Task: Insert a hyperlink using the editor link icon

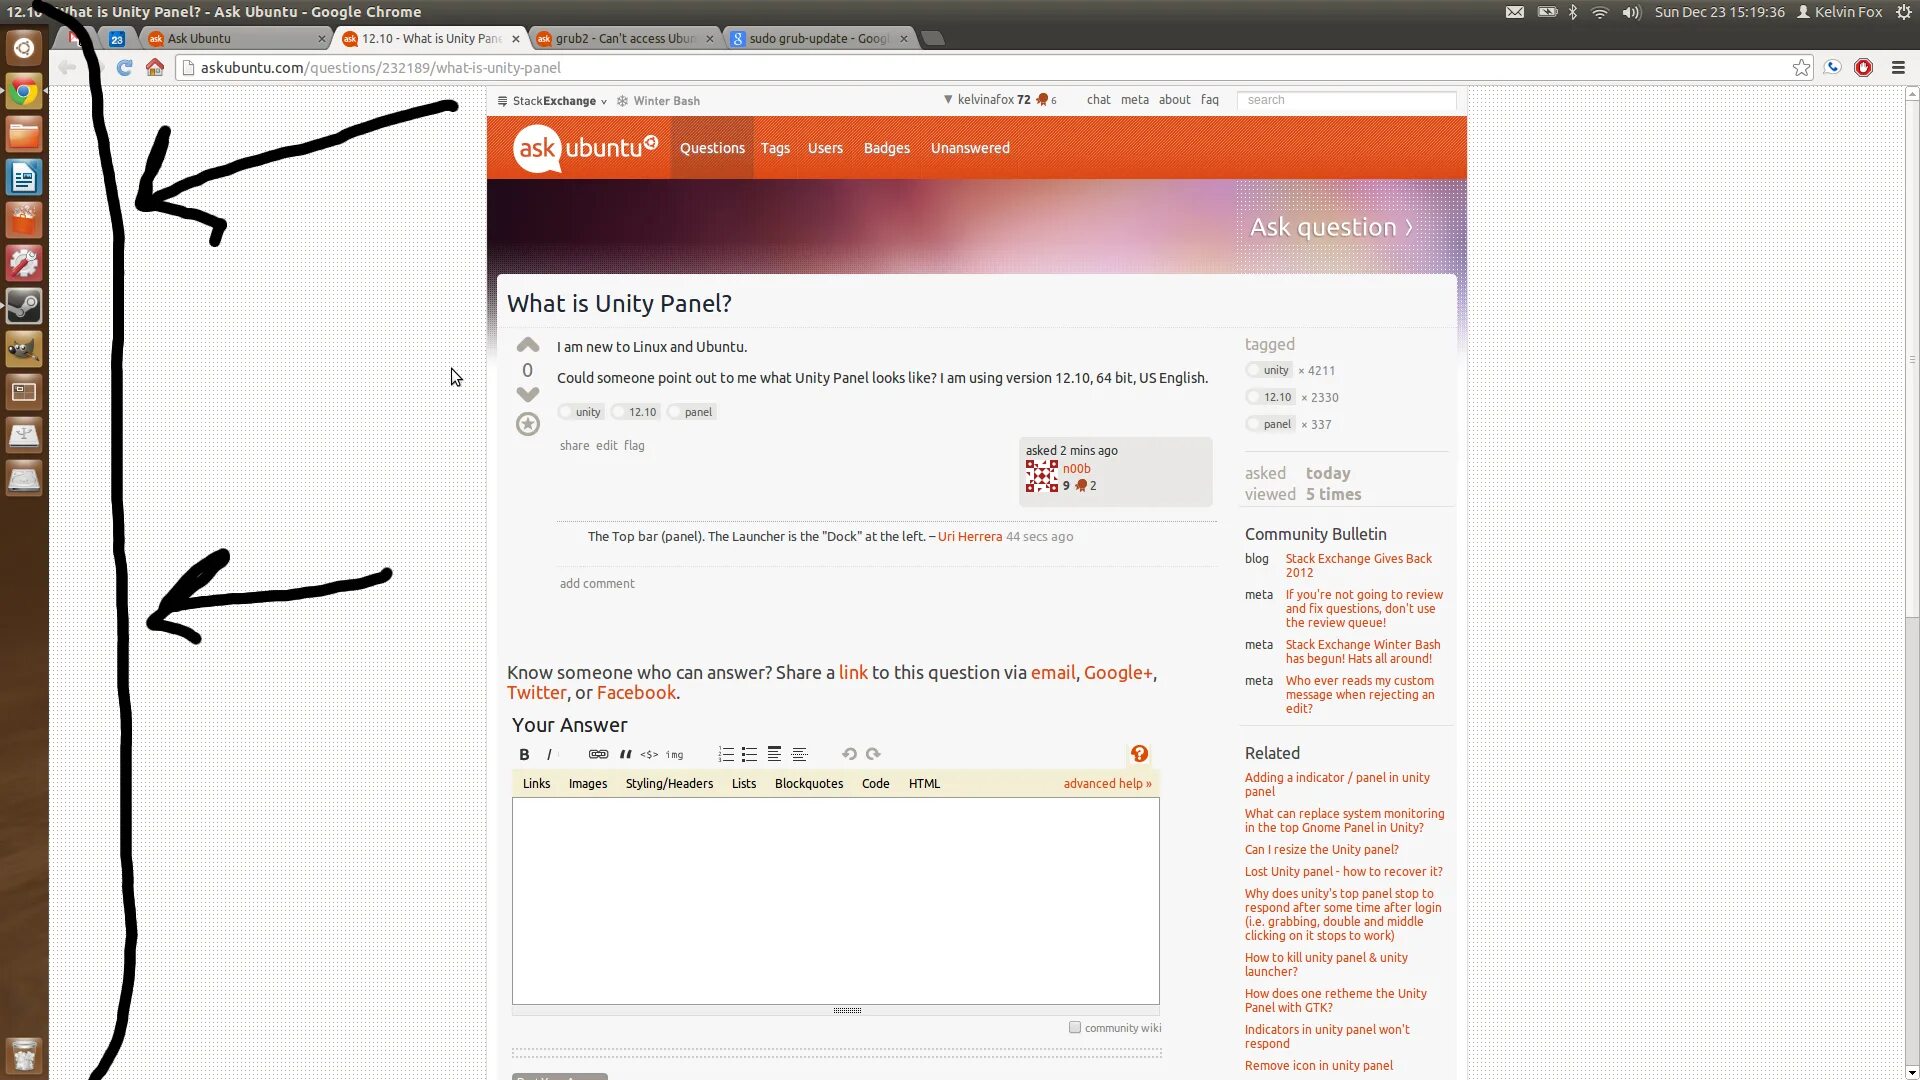Action: 598,754
